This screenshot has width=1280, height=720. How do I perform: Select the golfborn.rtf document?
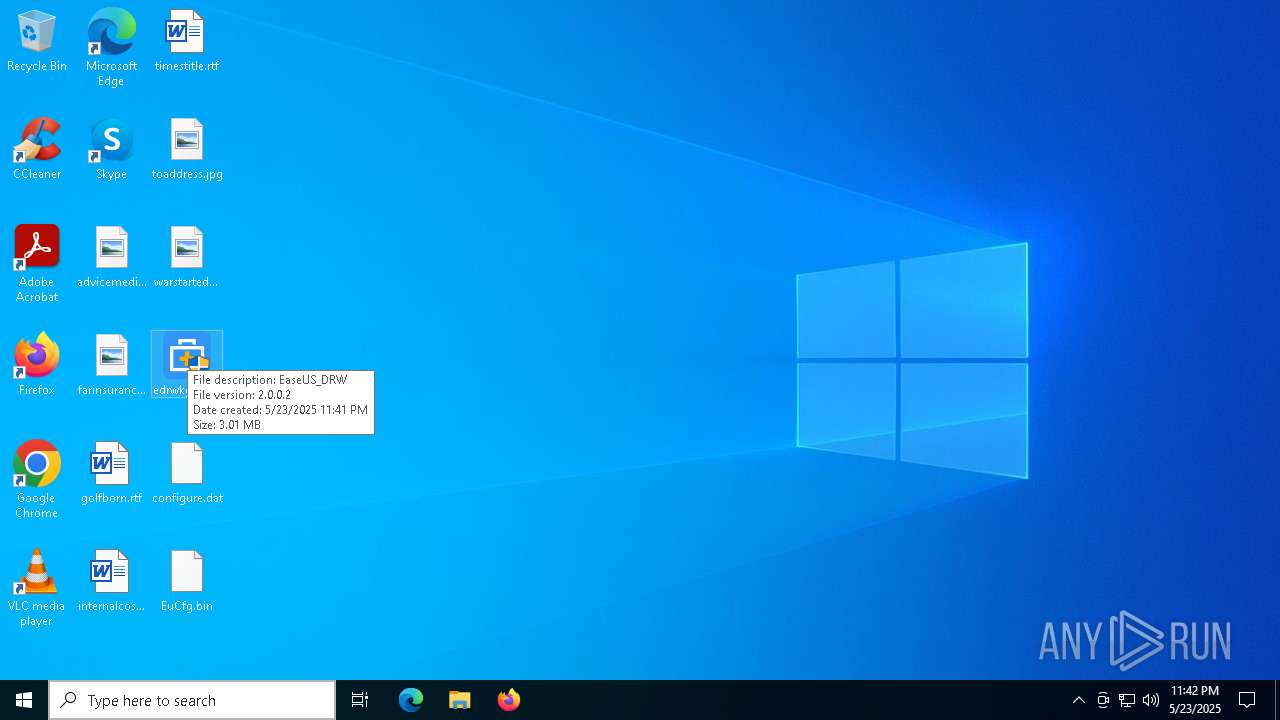pyautogui.click(x=111, y=473)
